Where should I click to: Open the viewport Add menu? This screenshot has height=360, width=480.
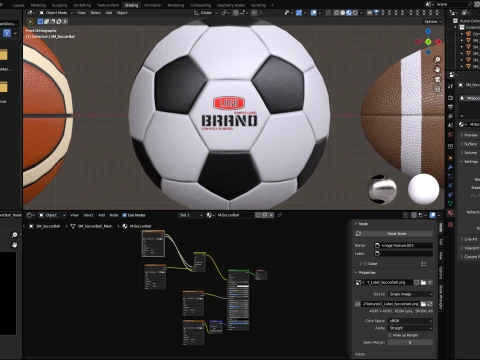point(109,13)
